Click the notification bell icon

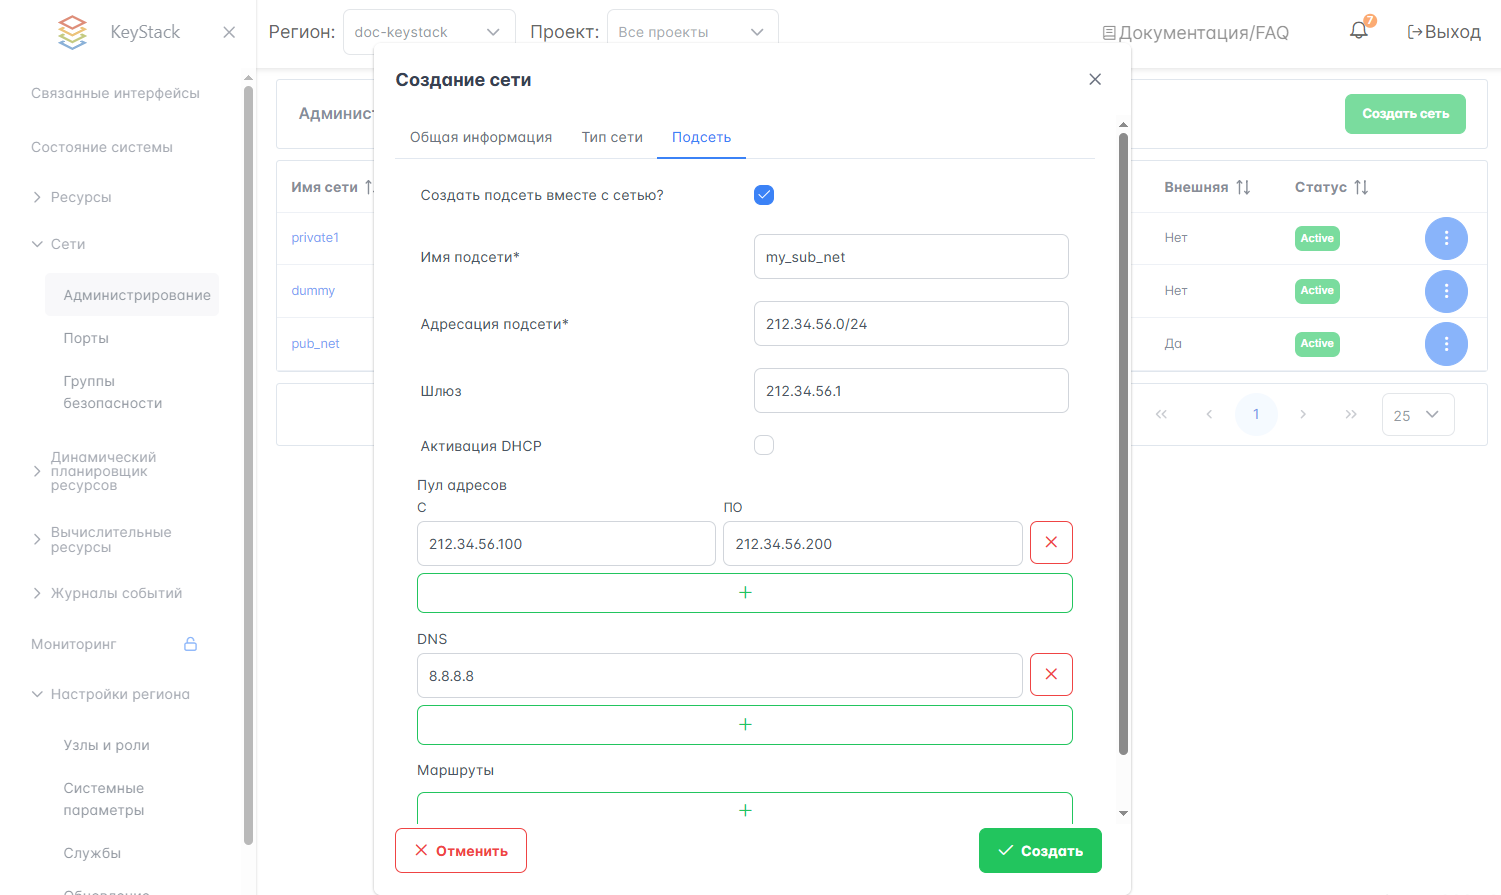(x=1358, y=31)
